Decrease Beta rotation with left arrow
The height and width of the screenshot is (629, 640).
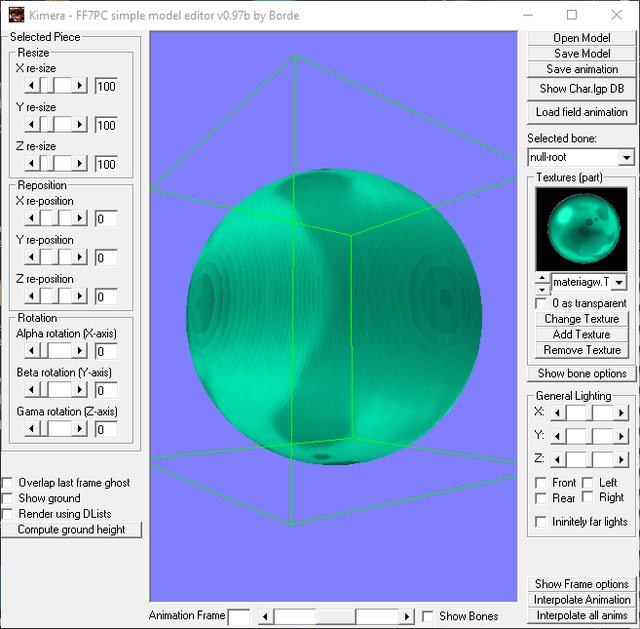[32, 390]
